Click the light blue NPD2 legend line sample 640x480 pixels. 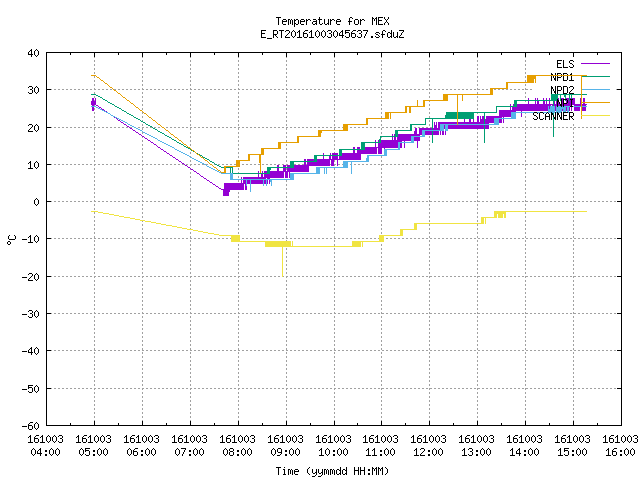tap(596, 89)
